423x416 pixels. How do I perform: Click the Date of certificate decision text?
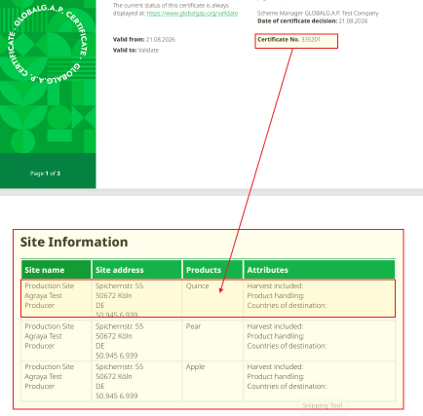click(312, 21)
